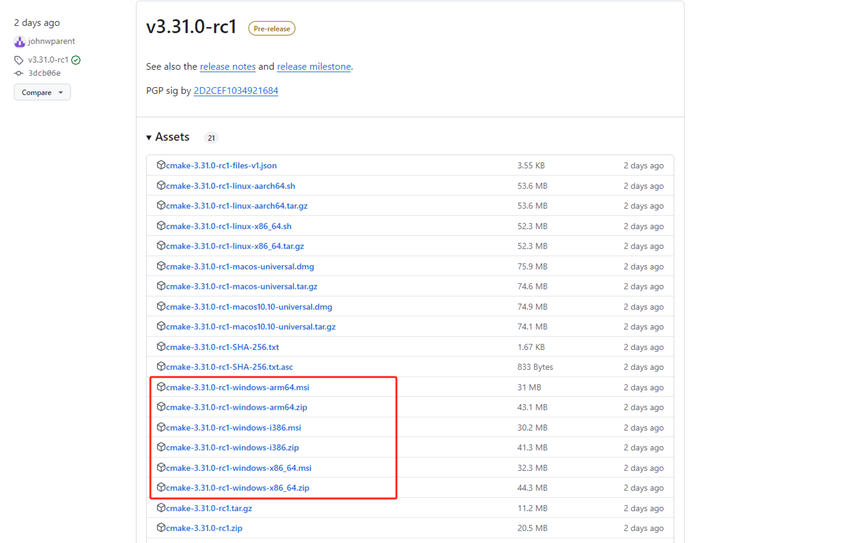
Task: Click package icon beside linux-aarch64.tar.gz asset
Action: tap(161, 205)
